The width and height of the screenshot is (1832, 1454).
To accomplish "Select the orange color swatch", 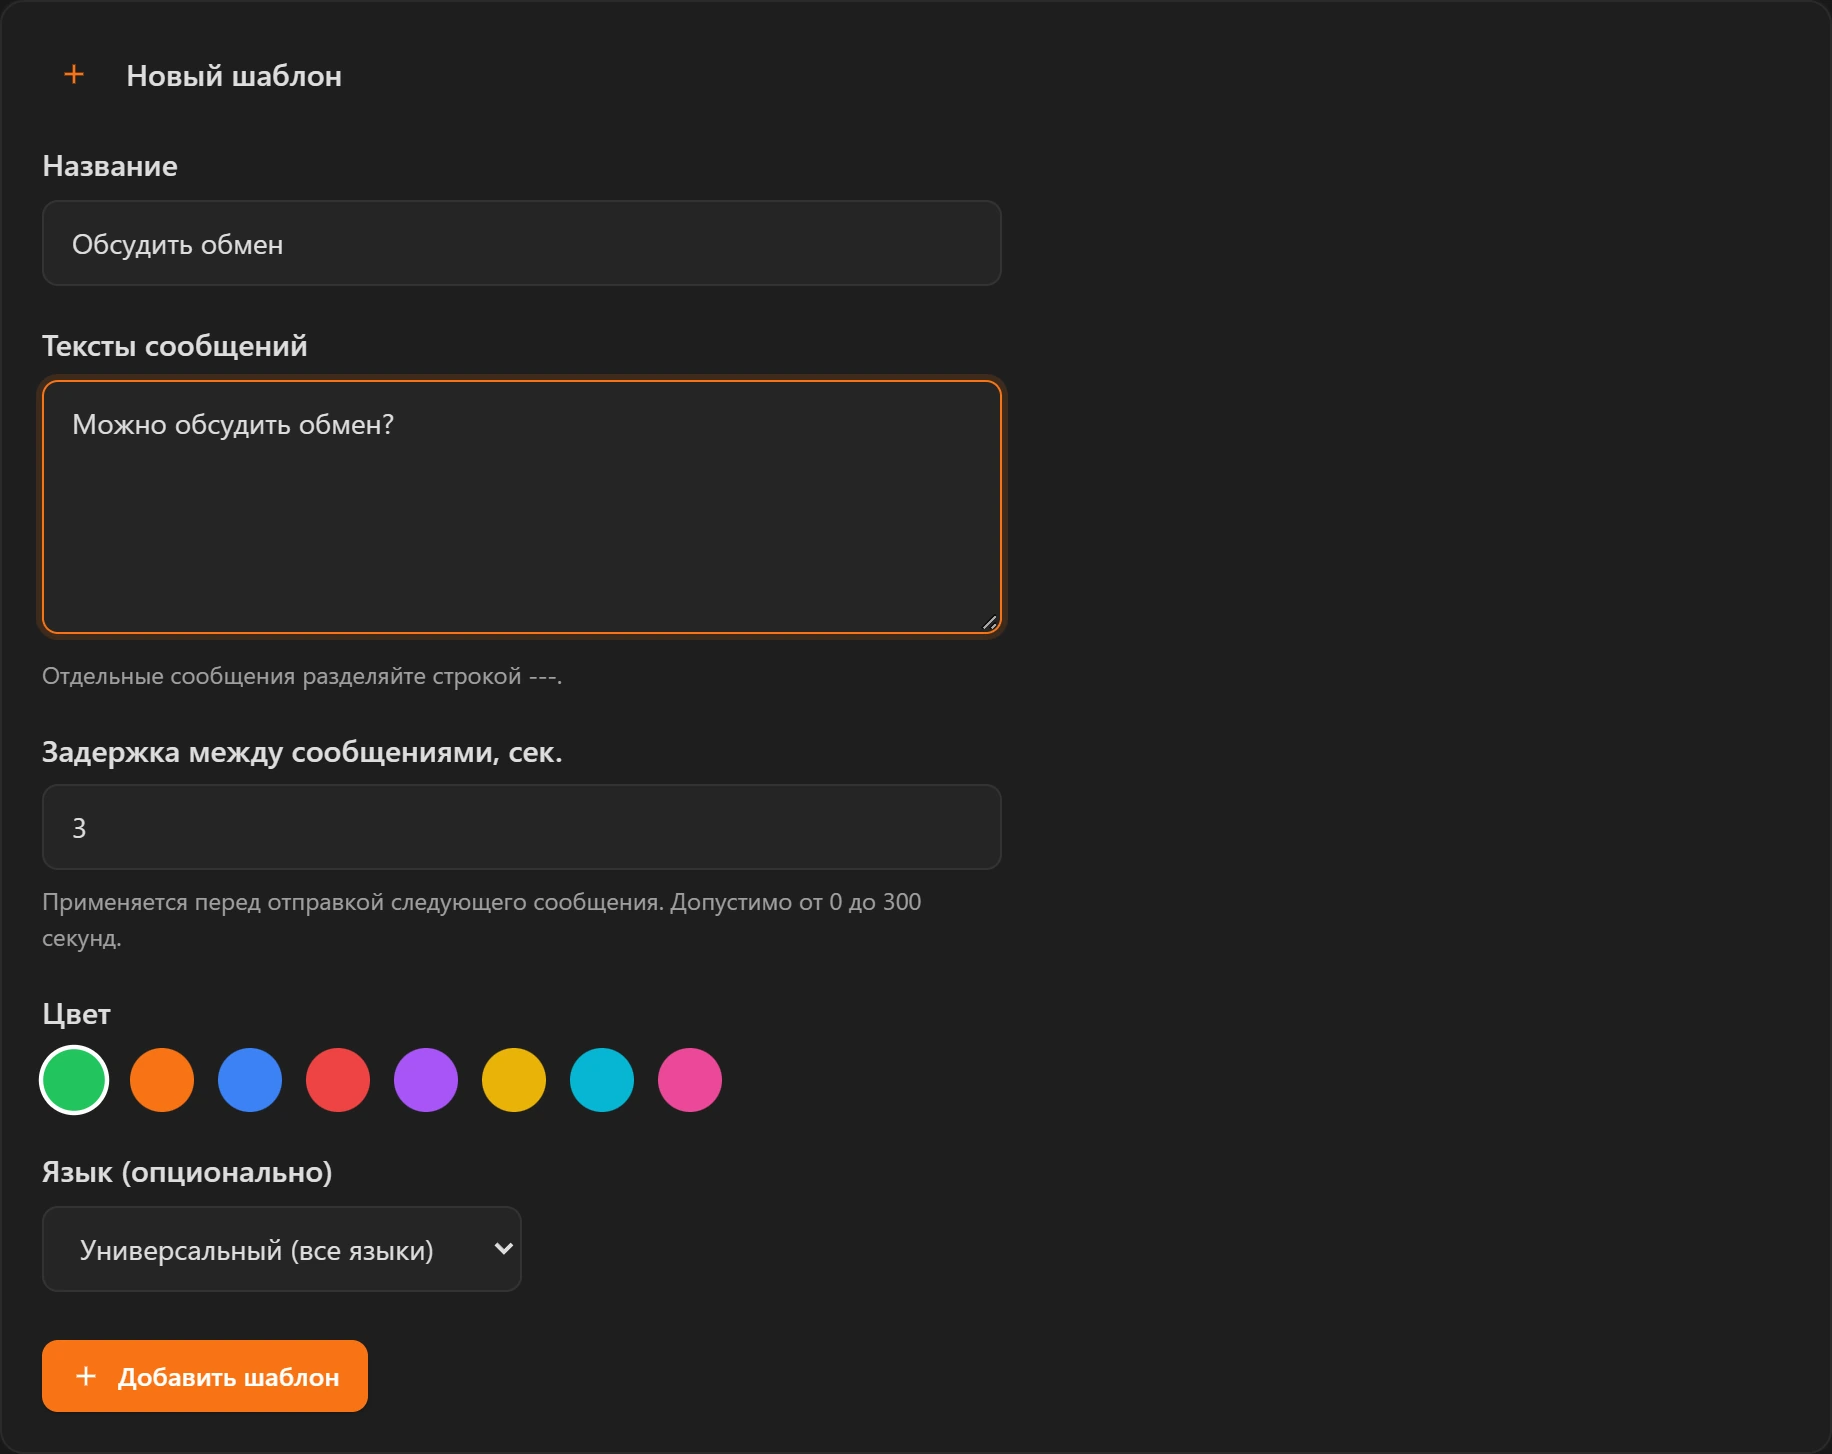I will [x=162, y=1080].
